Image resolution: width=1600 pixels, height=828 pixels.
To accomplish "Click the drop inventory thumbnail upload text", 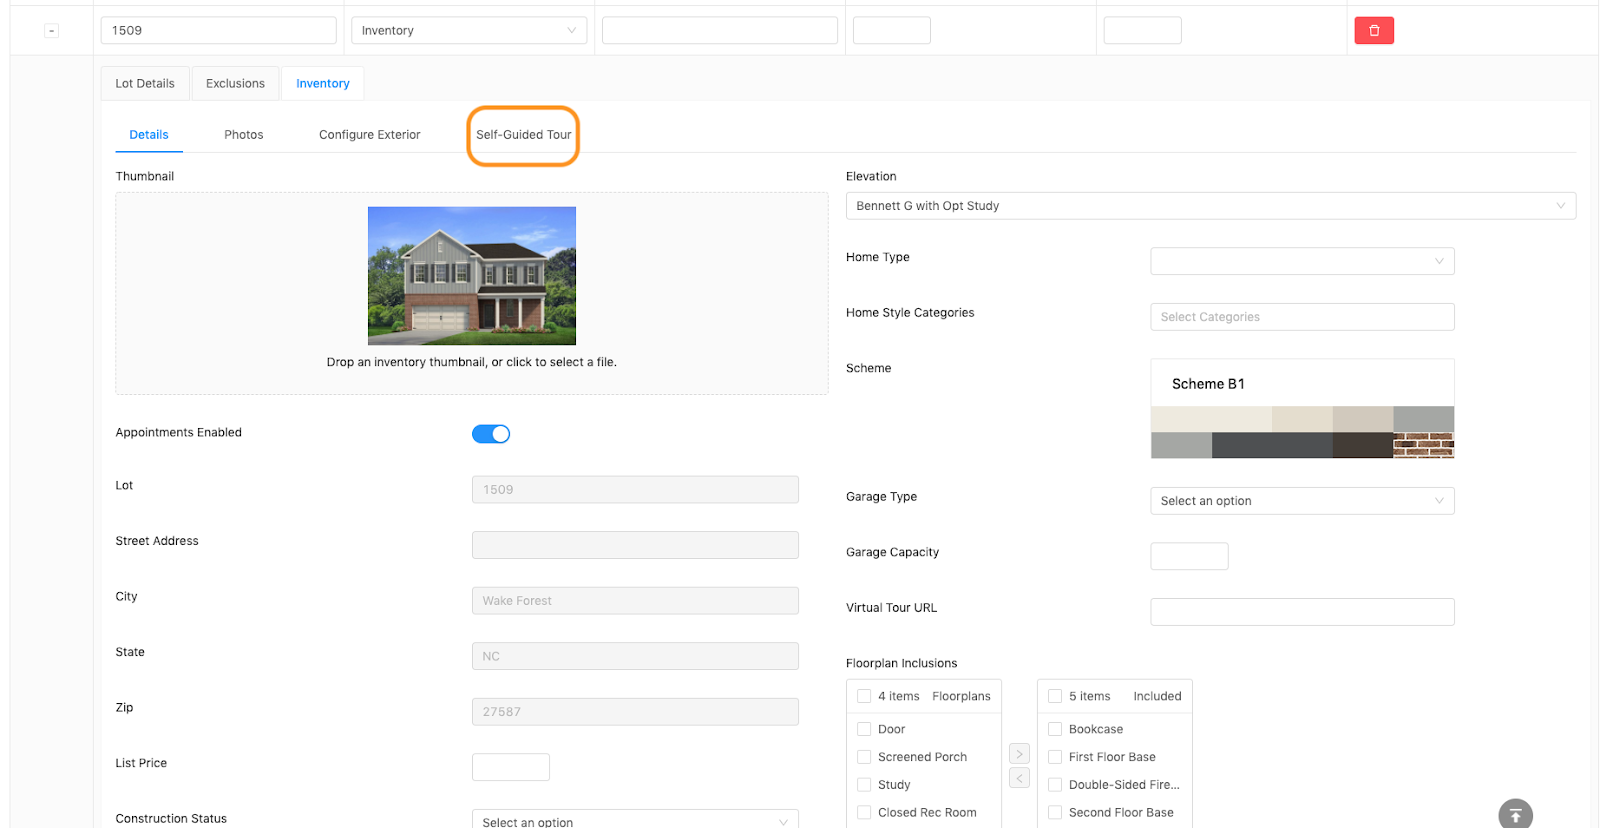I will [472, 362].
